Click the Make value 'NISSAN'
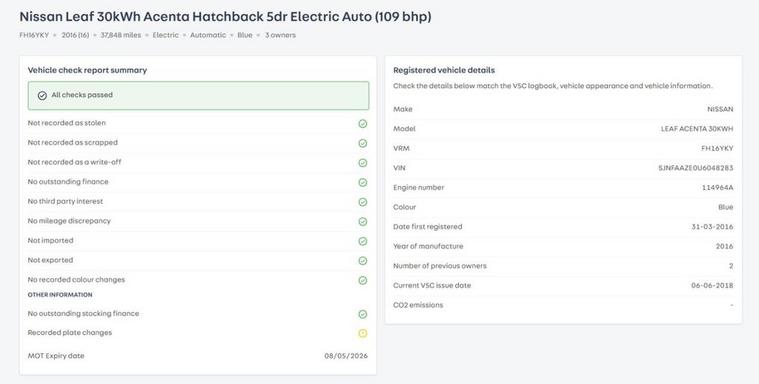The height and width of the screenshot is (384, 759). tap(720, 109)
